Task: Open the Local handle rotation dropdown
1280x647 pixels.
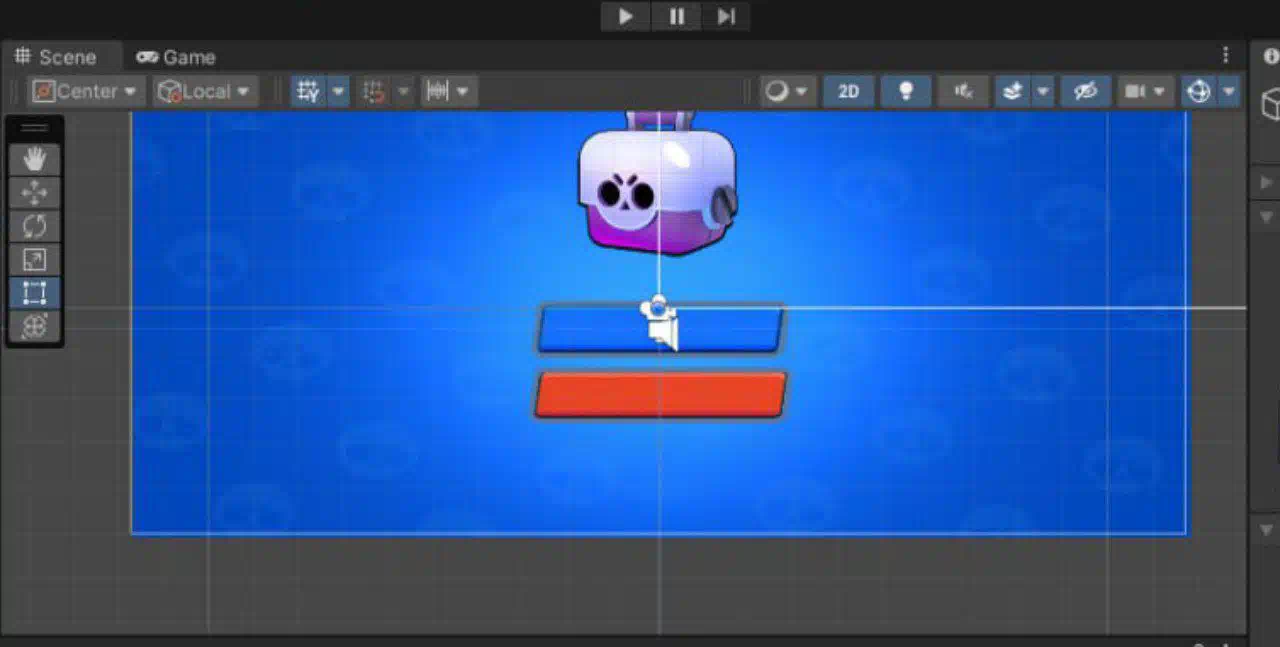Action: 206,91
